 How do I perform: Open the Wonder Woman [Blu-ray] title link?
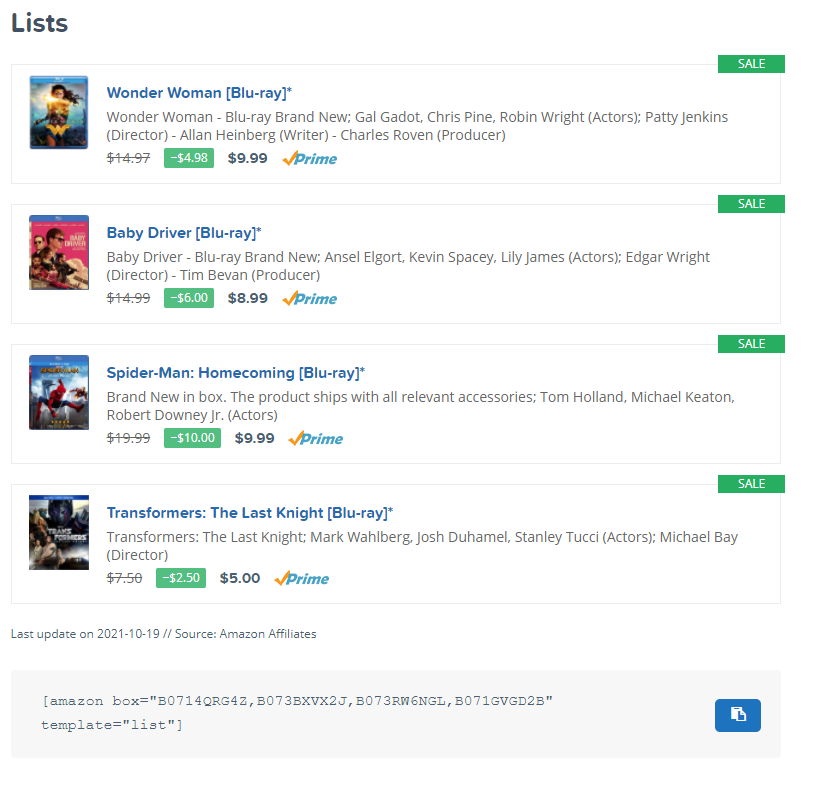(x=199, y=93)
